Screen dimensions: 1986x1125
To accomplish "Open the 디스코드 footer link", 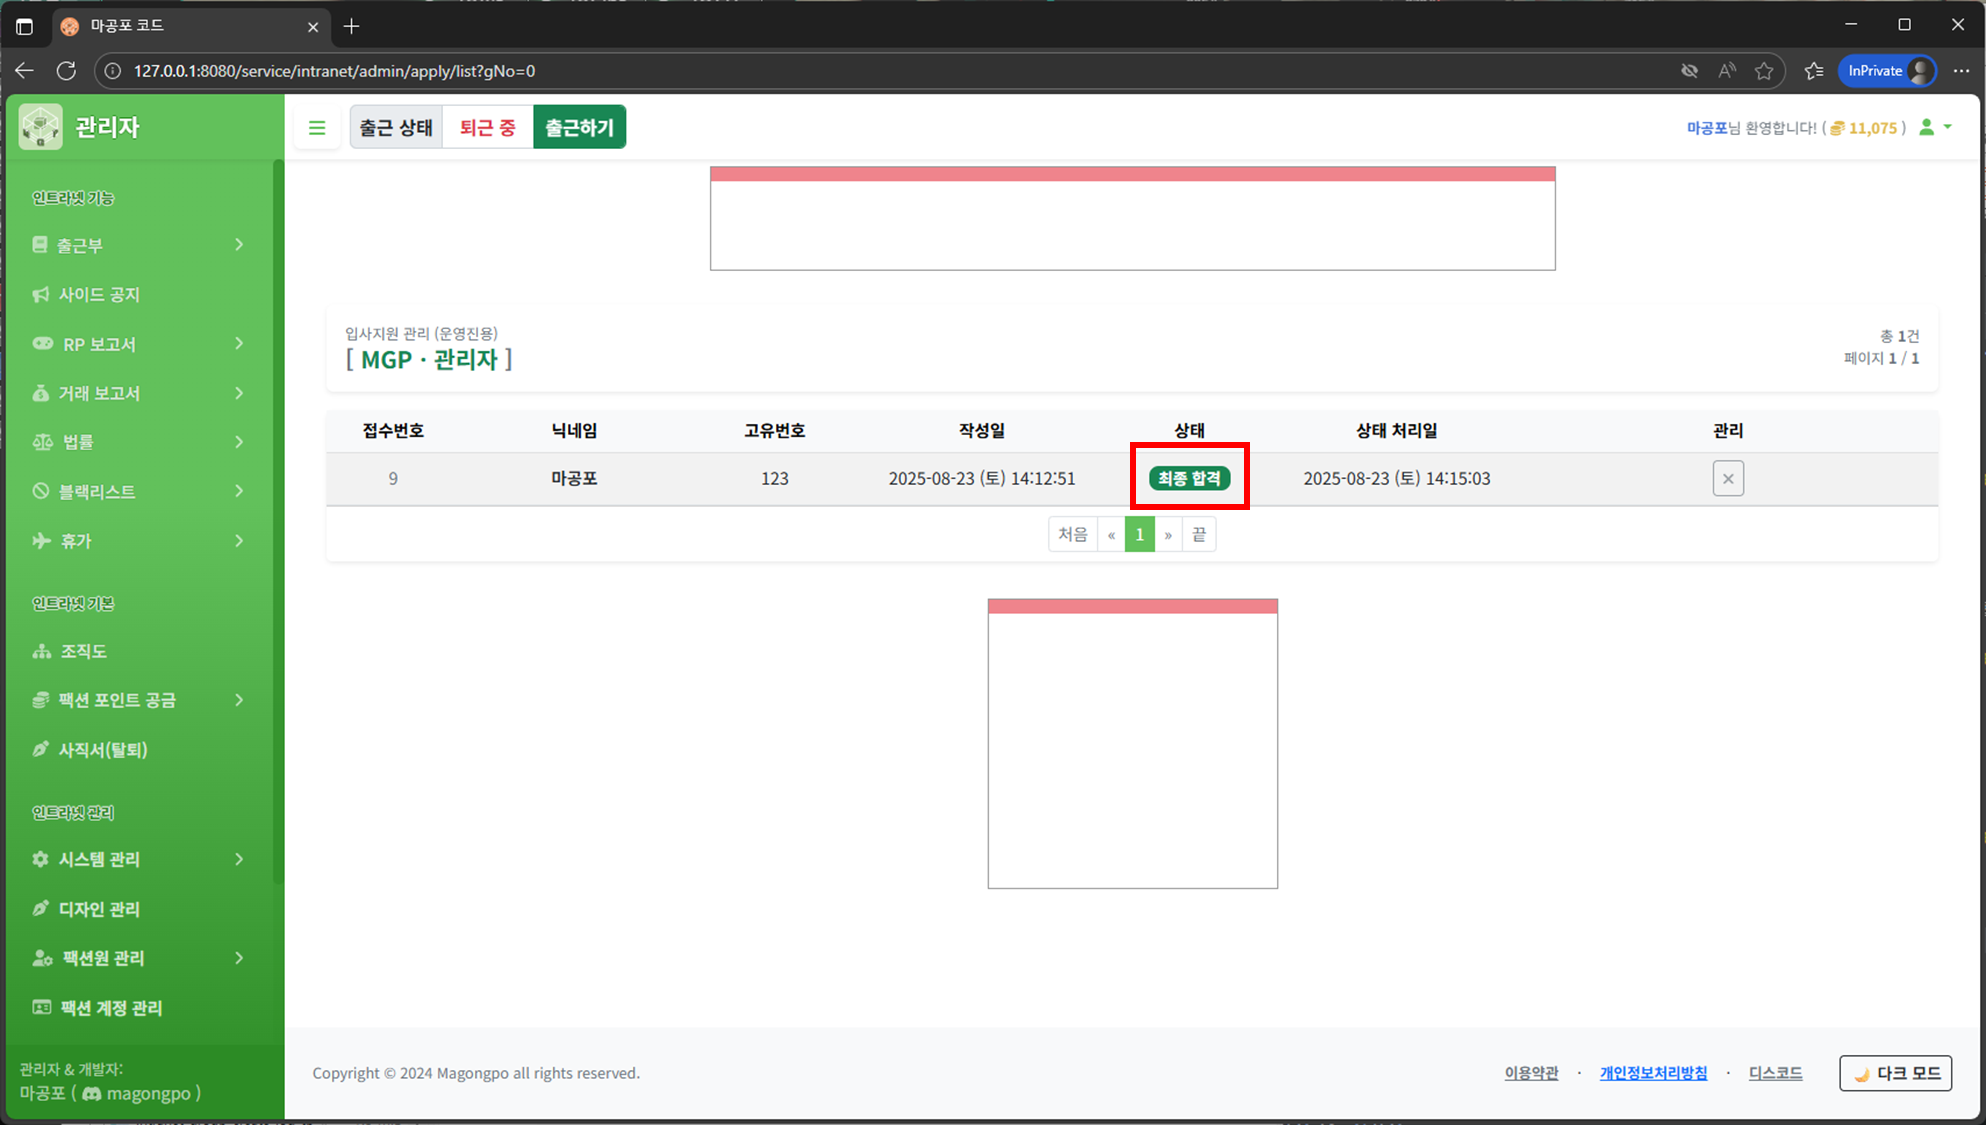I will point(1775,1073).
